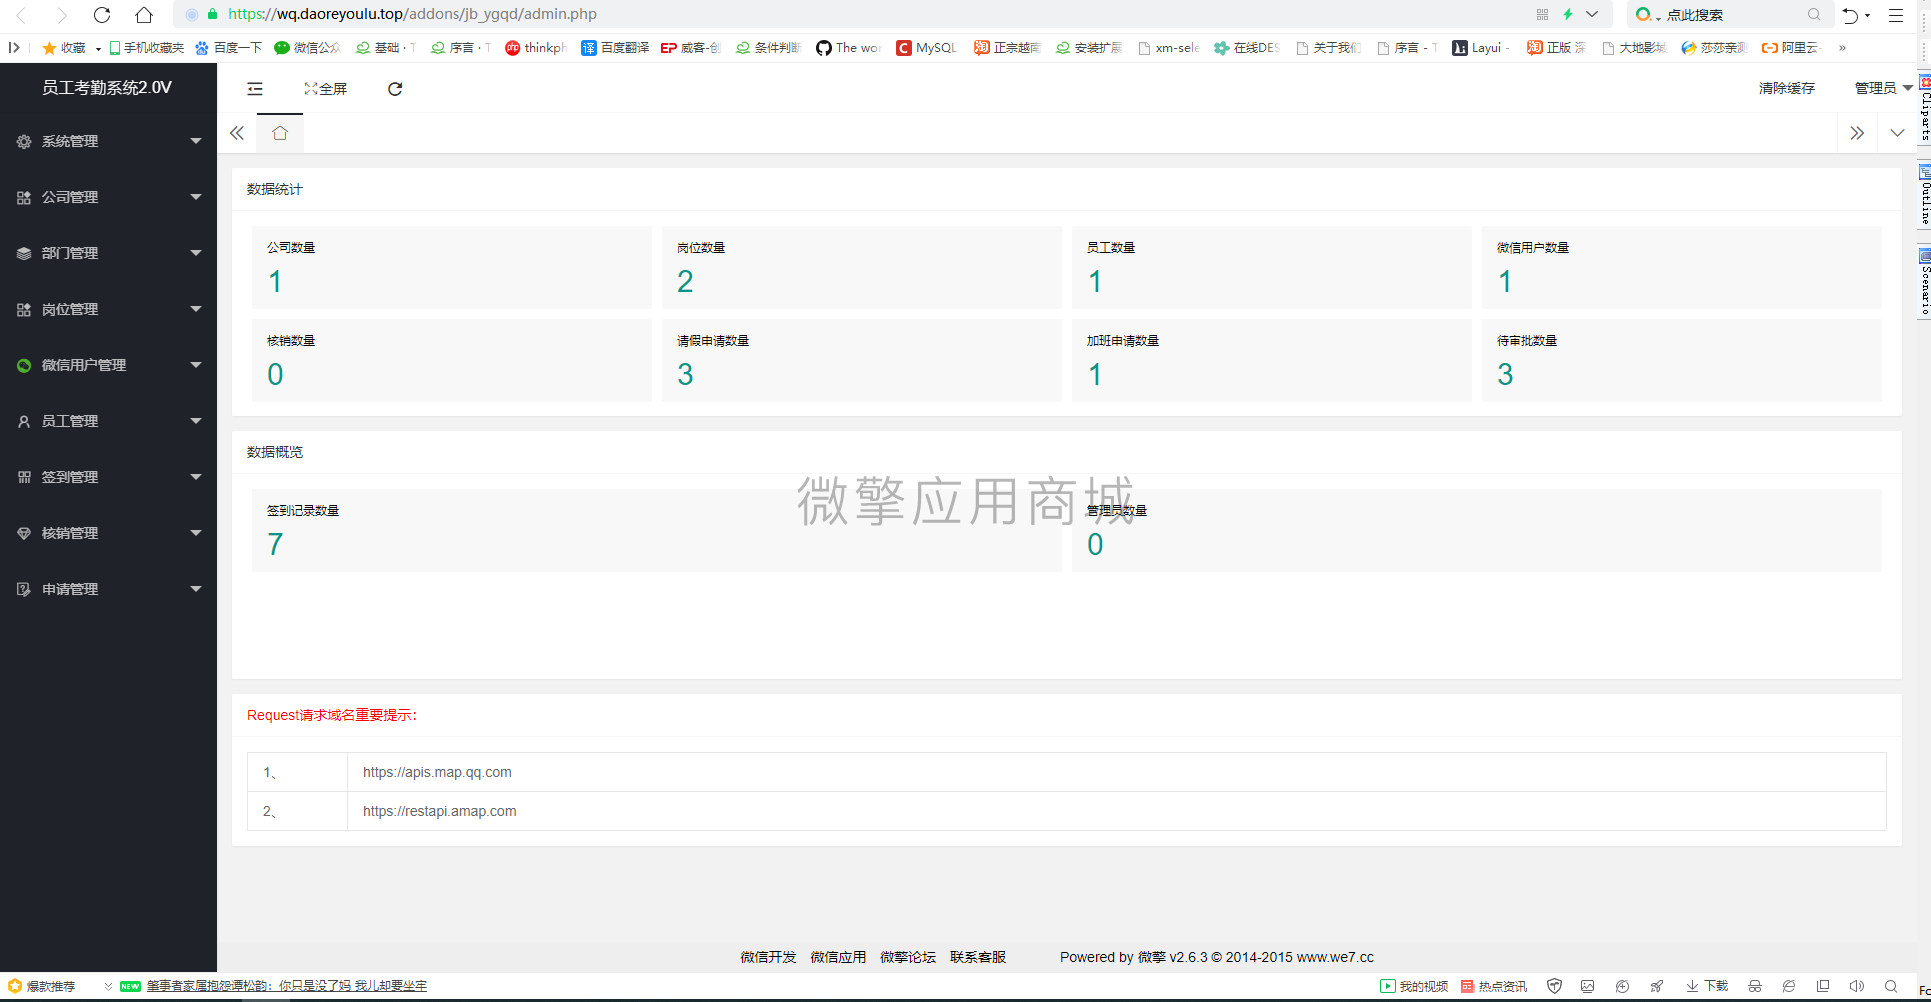This screenshot has width=1931, height=1002.
Task: Open 微擎论坛 footer link
Action: [x=908, y=957]
